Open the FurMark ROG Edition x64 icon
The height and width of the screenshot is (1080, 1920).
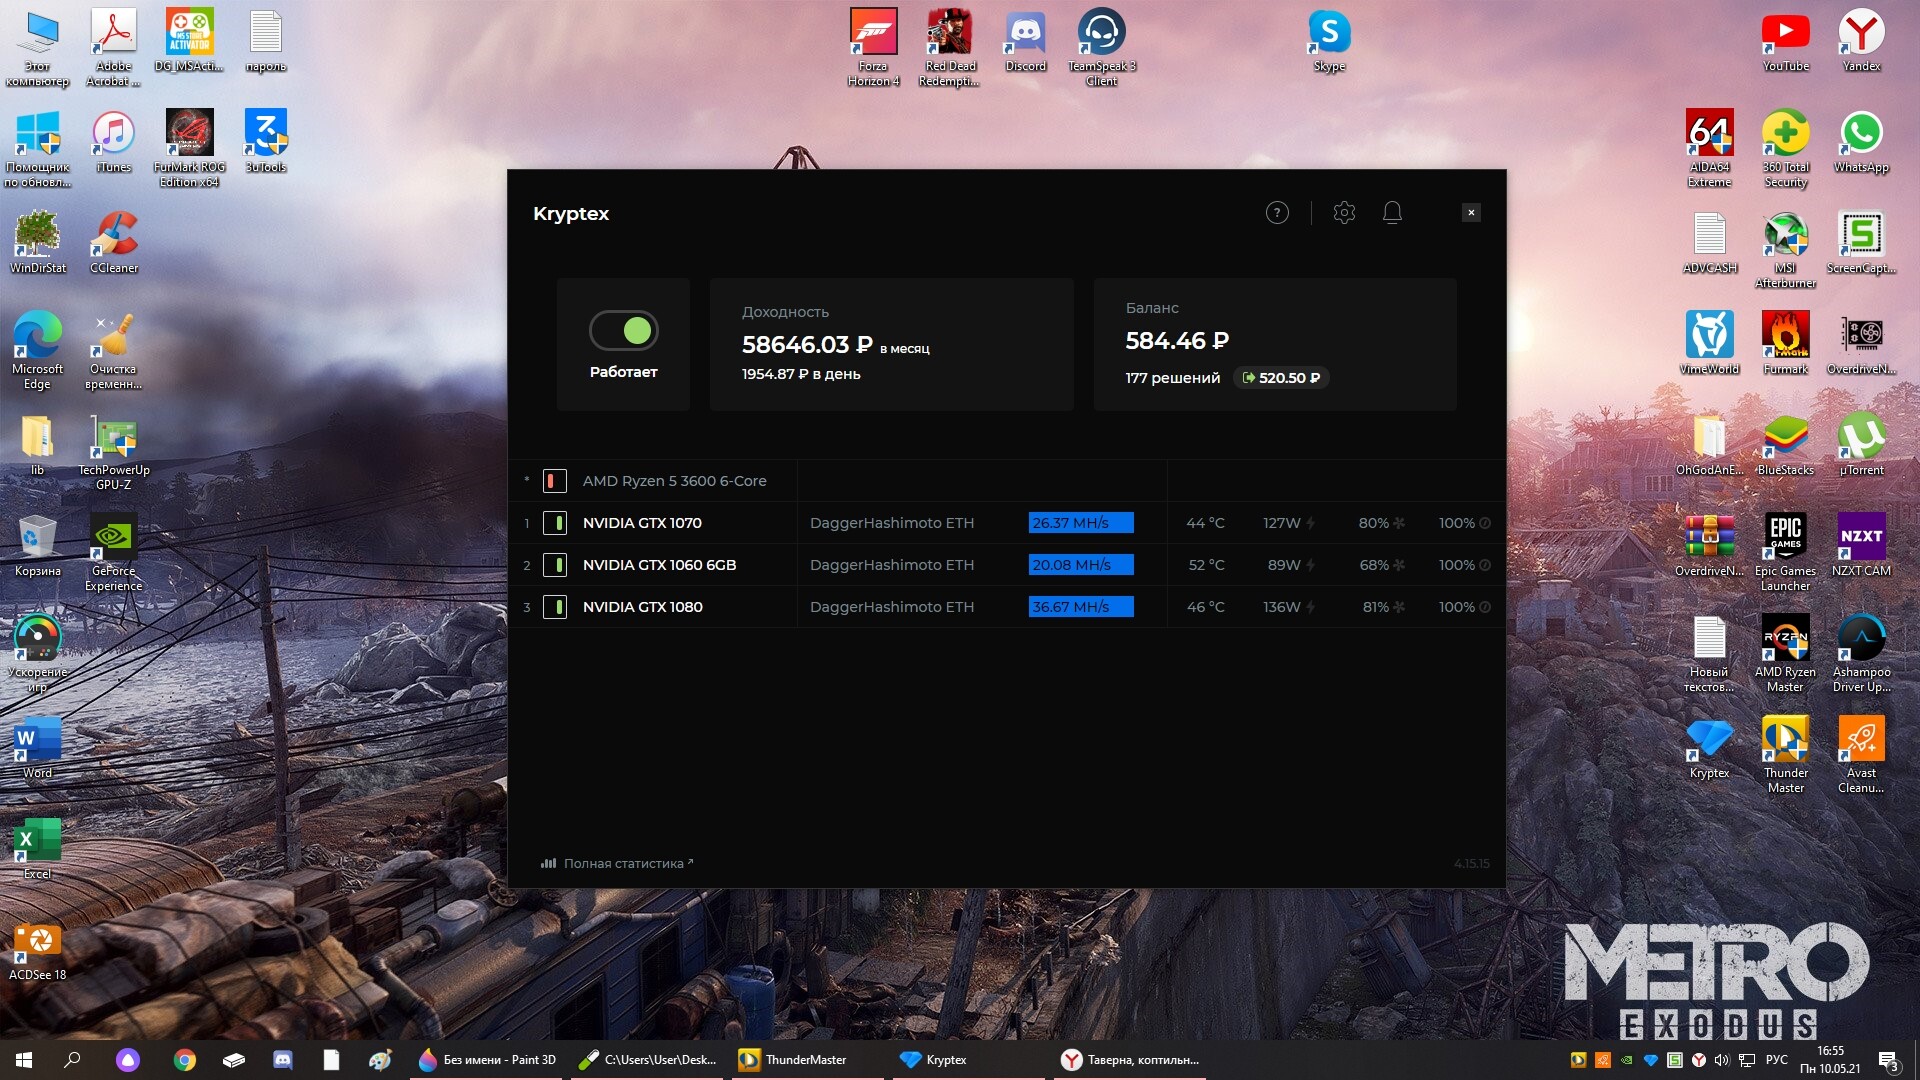[x=189, y=148]
